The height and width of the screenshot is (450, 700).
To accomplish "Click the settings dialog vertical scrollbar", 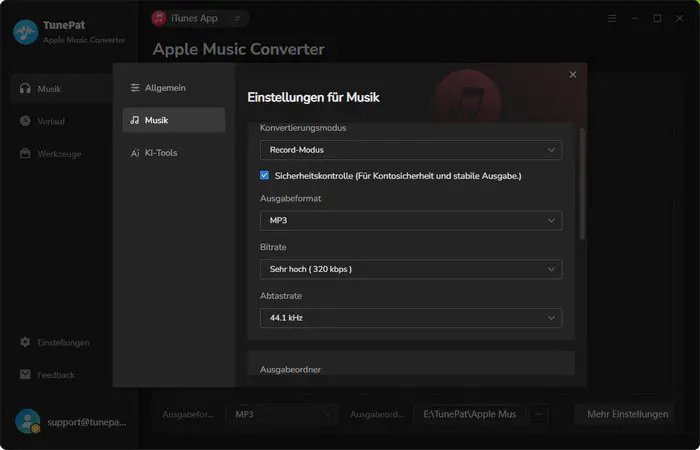I will click(582, 185).
